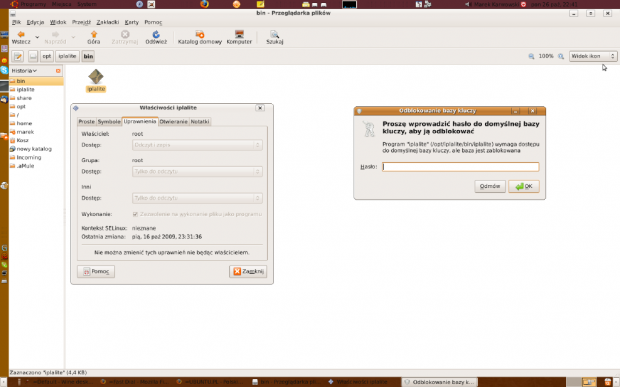The image size is (620, 387).
Task: Open the Przejdź menu
Action: (x=81, y=22)
